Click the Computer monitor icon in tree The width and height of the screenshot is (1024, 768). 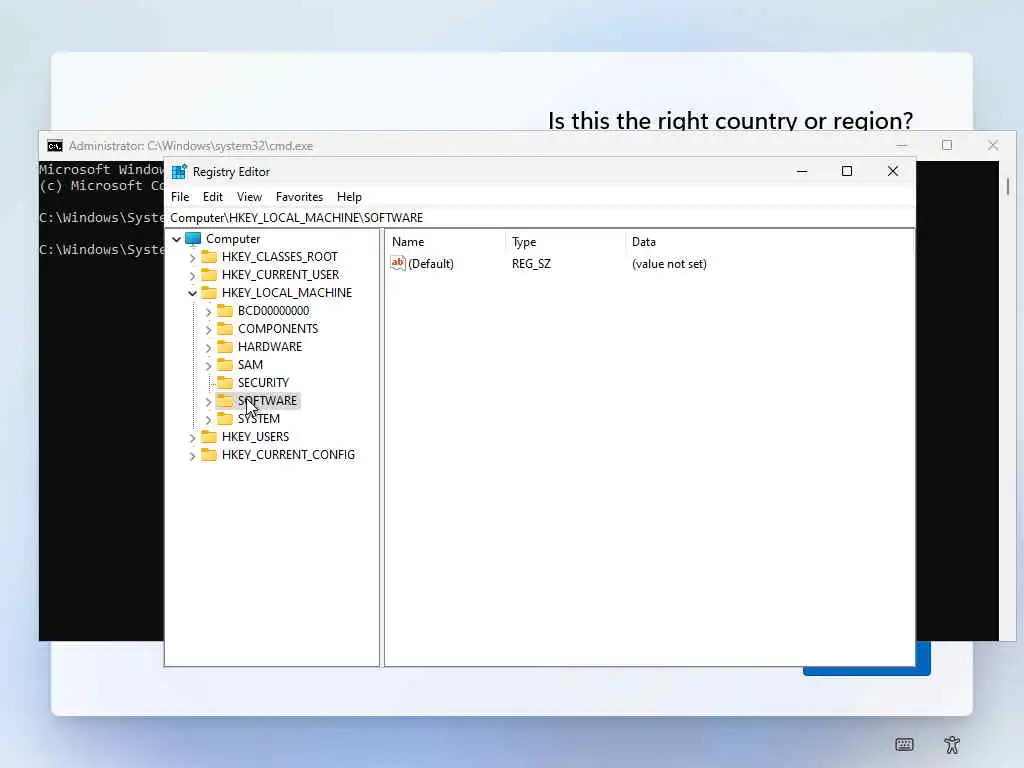click(x=193, y=238)
